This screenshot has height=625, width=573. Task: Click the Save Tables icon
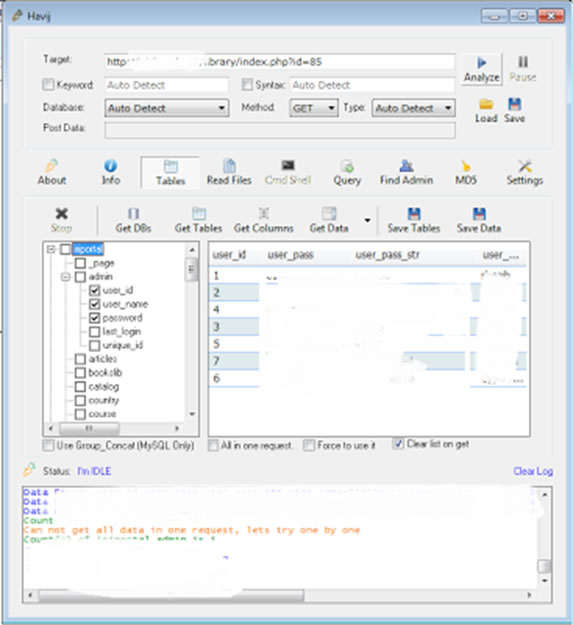(x=414, y=214)
